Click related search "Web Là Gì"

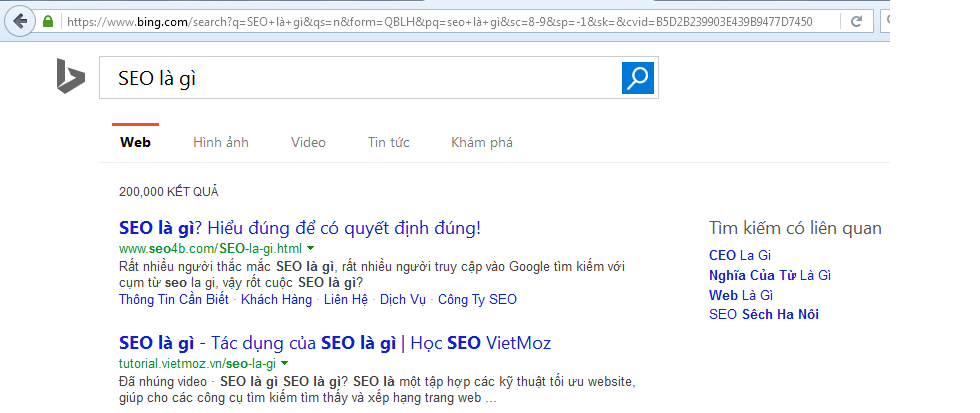pos(741,295)
